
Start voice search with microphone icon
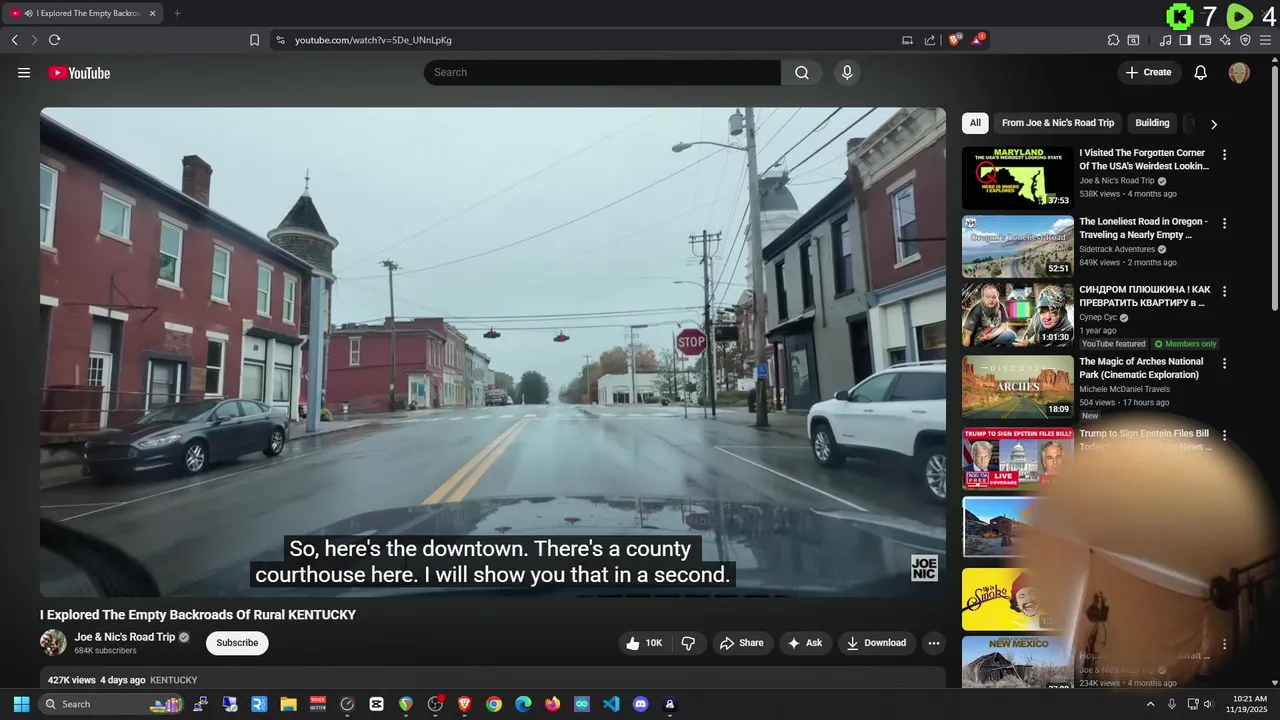(x=847, y=72)
